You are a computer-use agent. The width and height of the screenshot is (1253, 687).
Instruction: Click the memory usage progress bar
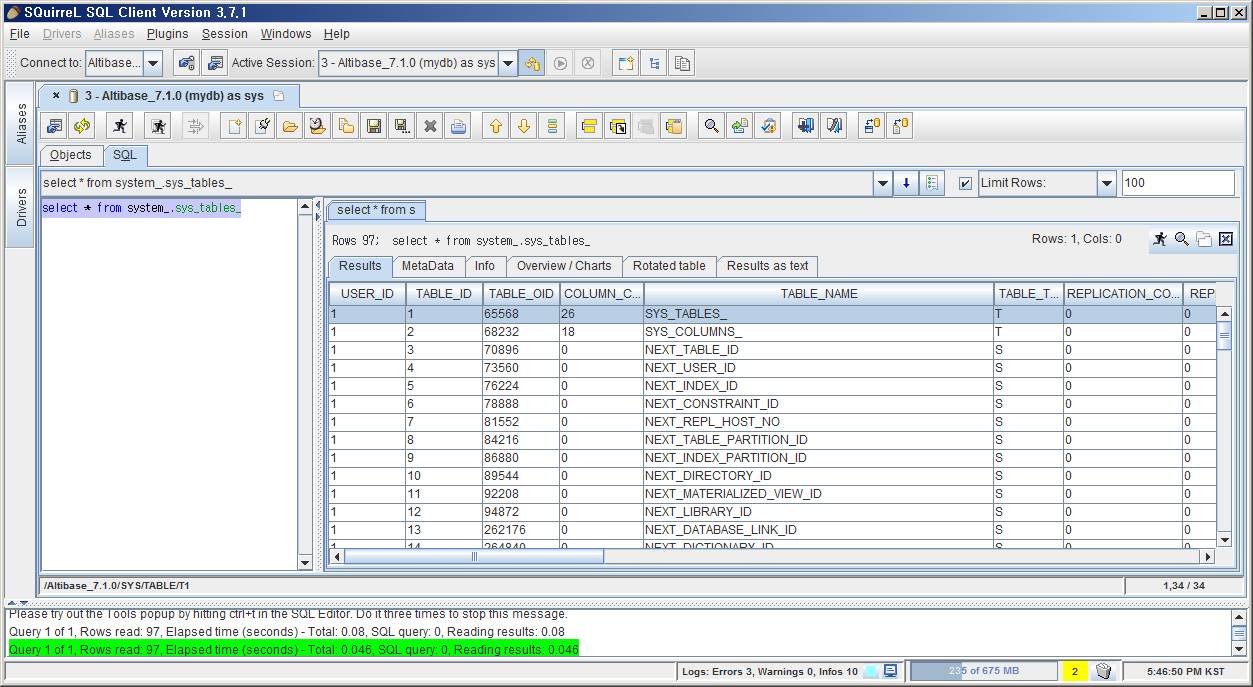click(x=983, y=671)
